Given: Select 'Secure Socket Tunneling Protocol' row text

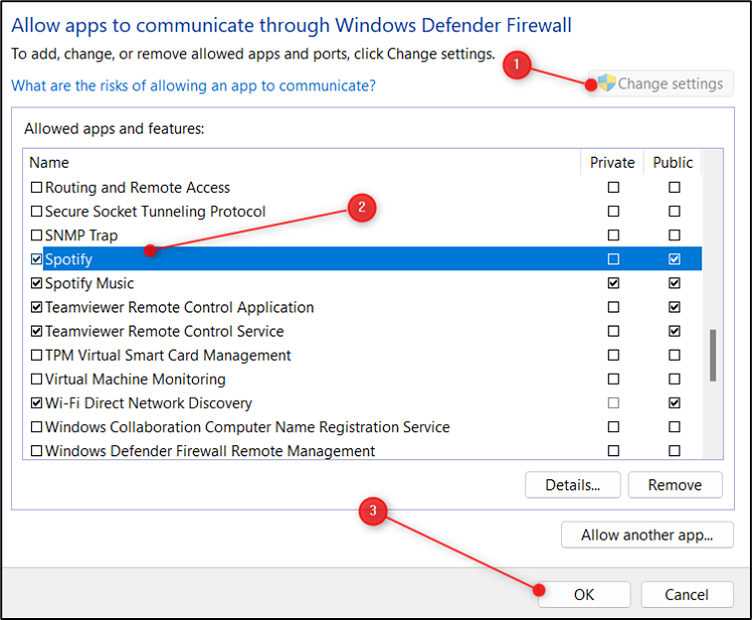Looking at the screenshot, I should click(155, 211).
